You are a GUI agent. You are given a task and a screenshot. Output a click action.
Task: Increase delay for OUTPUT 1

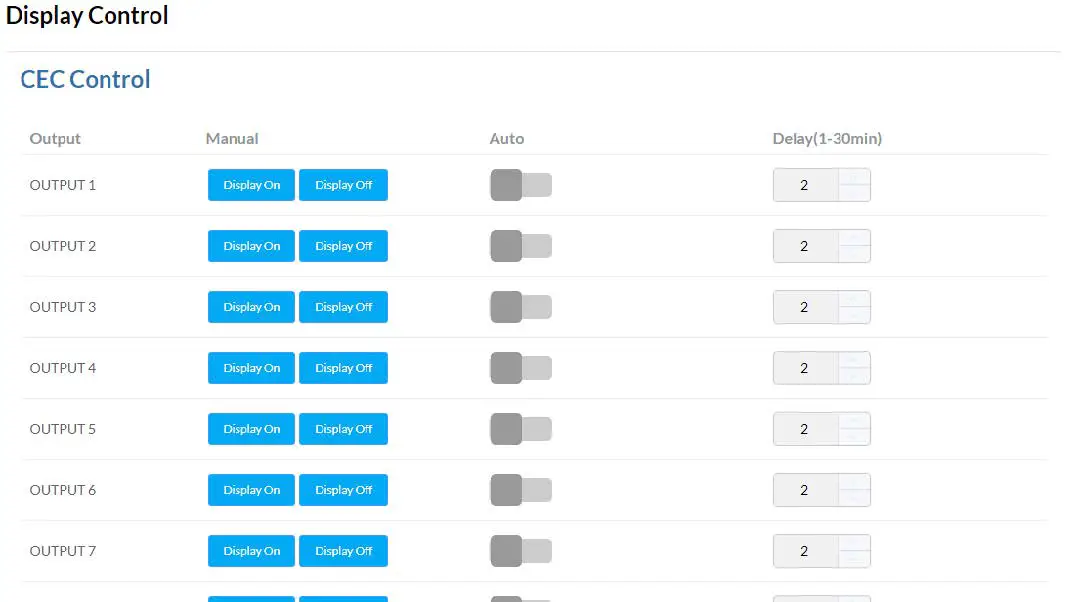pos(854,177)
